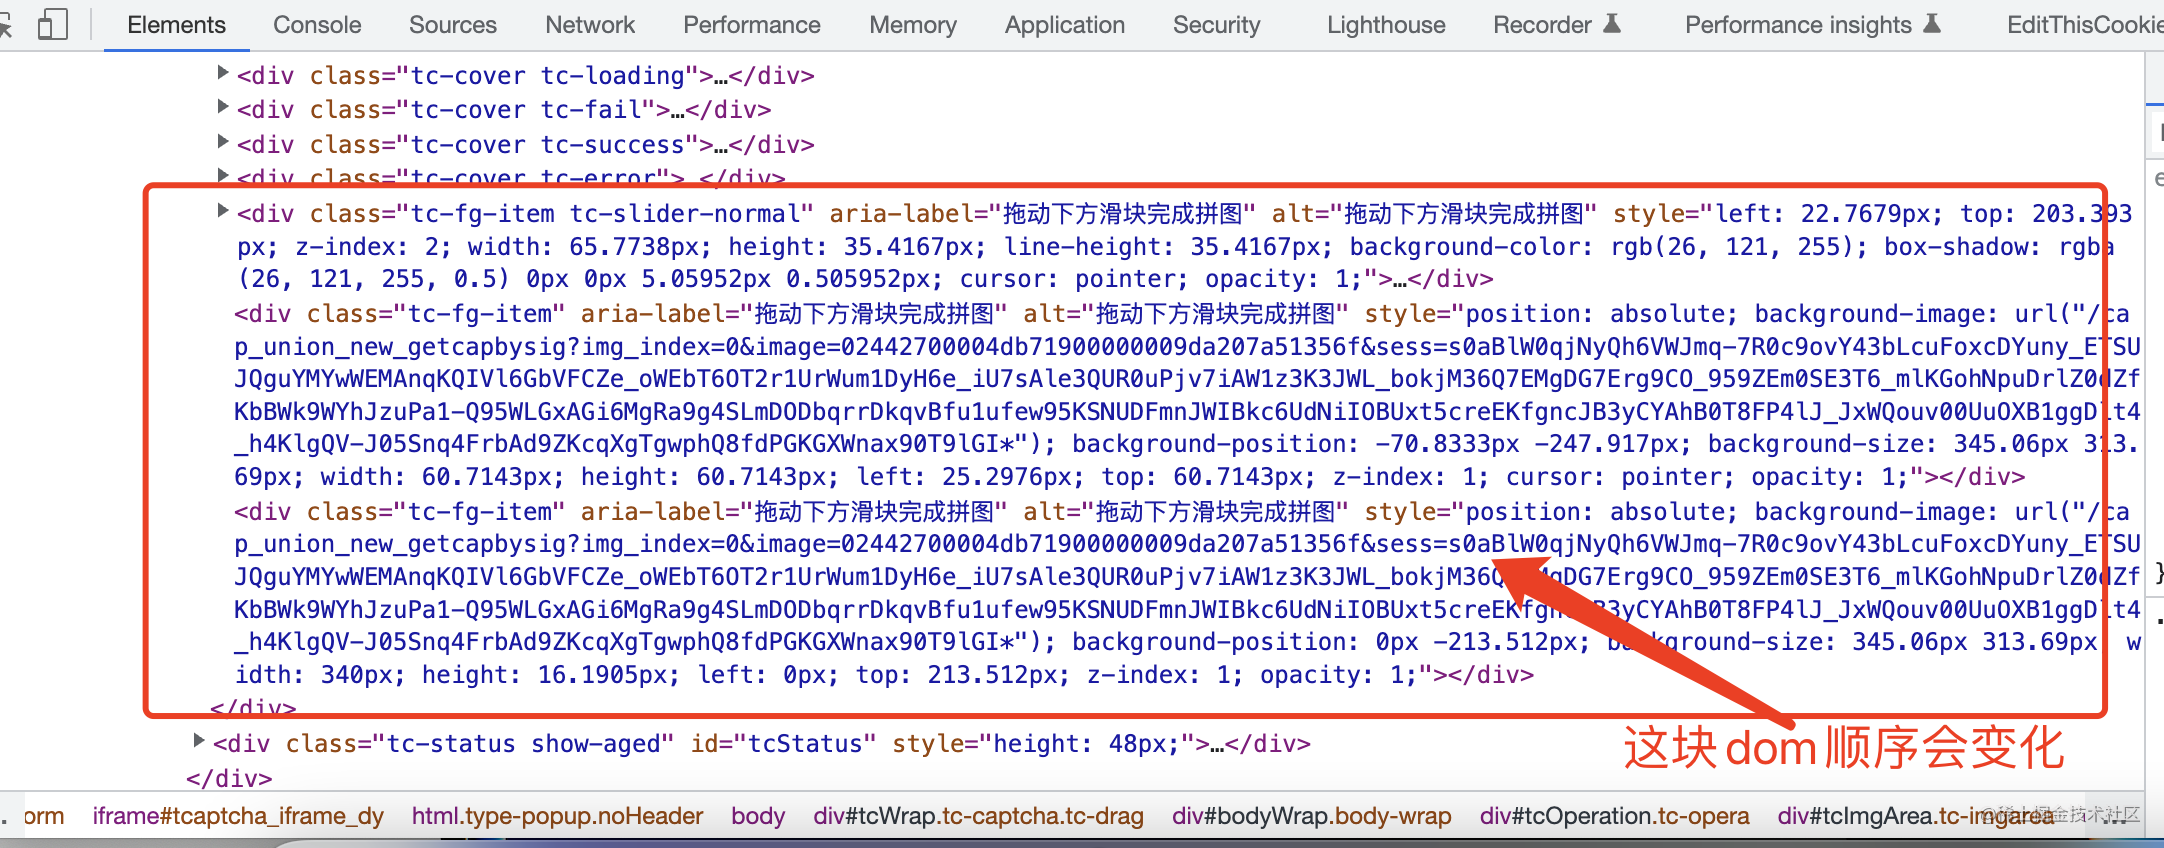The width and height of the screenshot is (2164, 848).
Task: Open the Sources tab
Action: (452, 25)
